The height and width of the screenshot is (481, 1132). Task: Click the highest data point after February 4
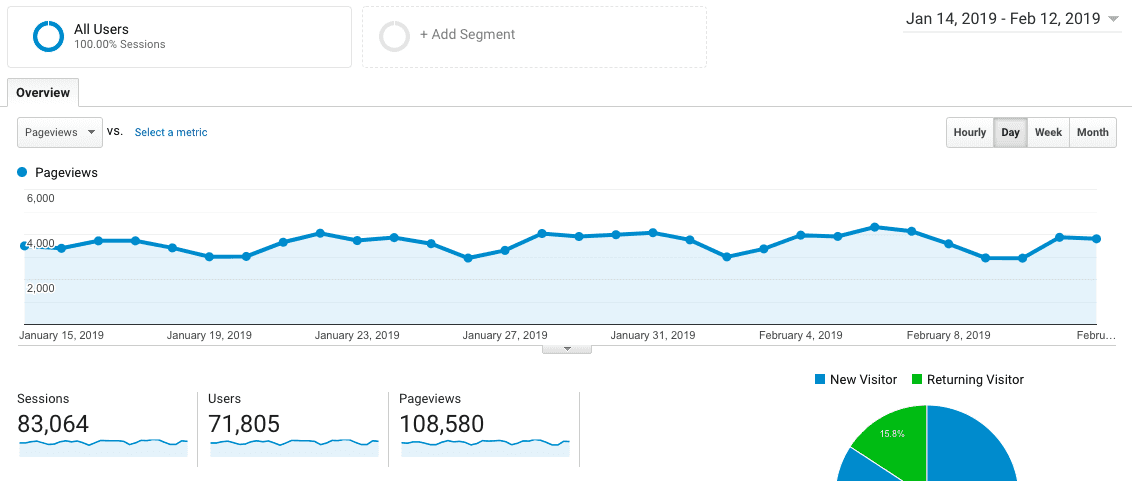click(x=874, y=227)
